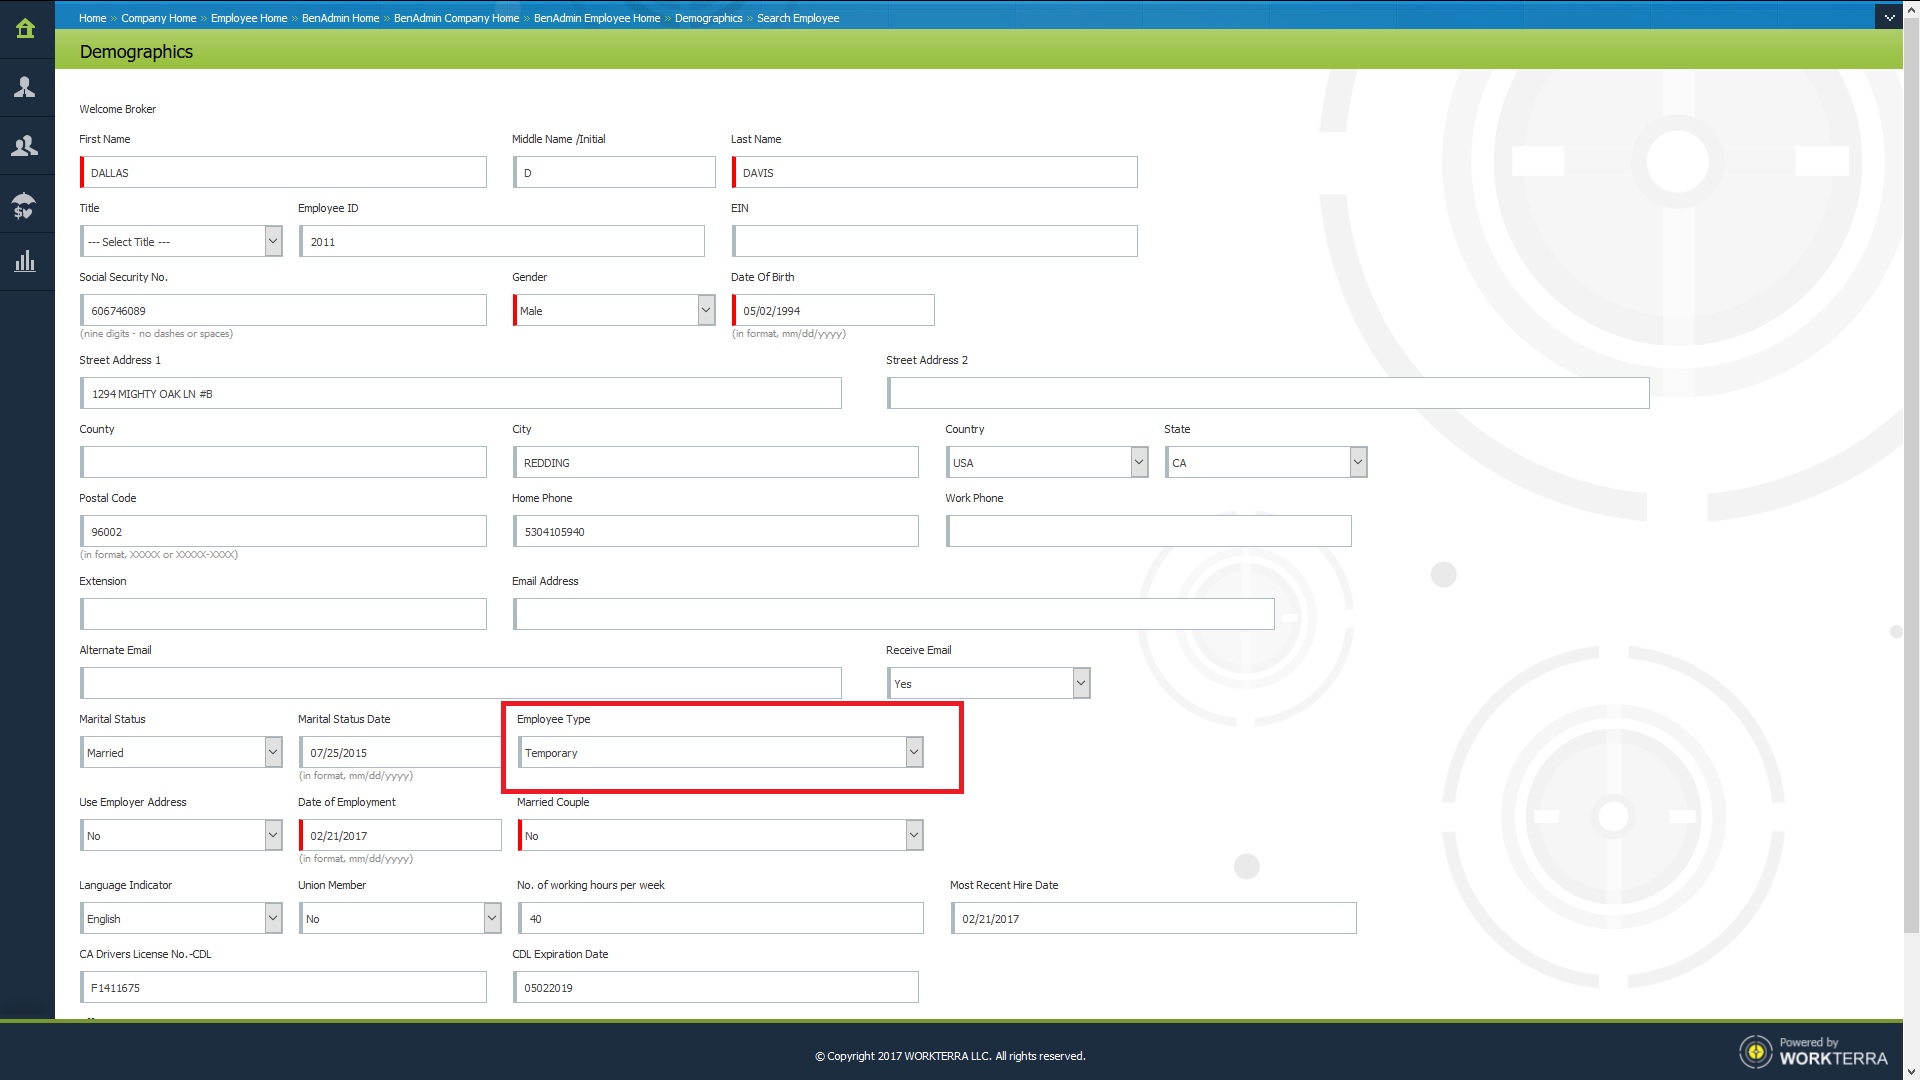Click the Social Security No. field
The height and width of the screenshot is (1080, 1920).
(283, 310)
